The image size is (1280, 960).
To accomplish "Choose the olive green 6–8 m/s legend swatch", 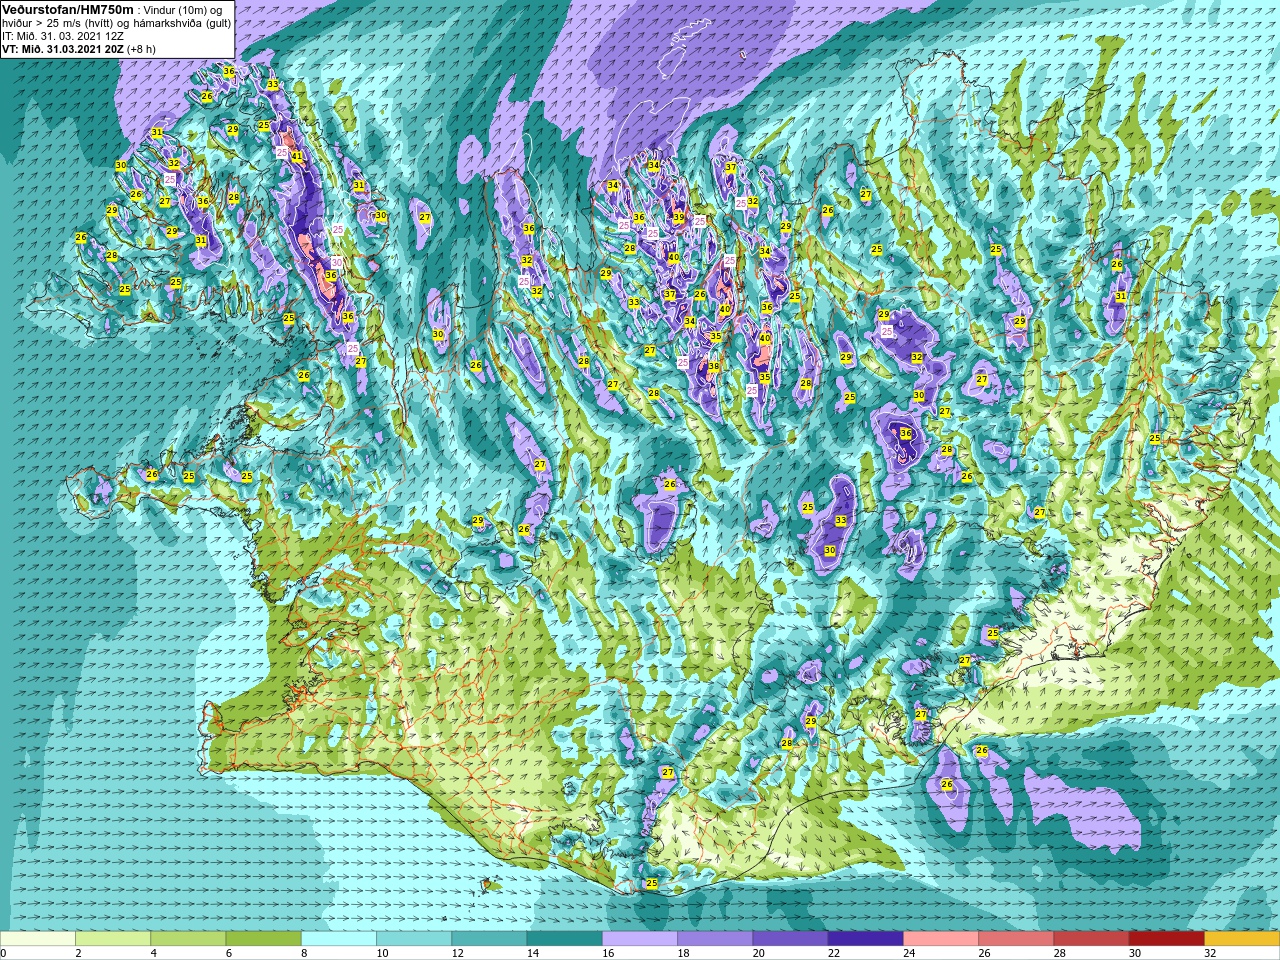I will pyautogui.click(x=263, y=939).
